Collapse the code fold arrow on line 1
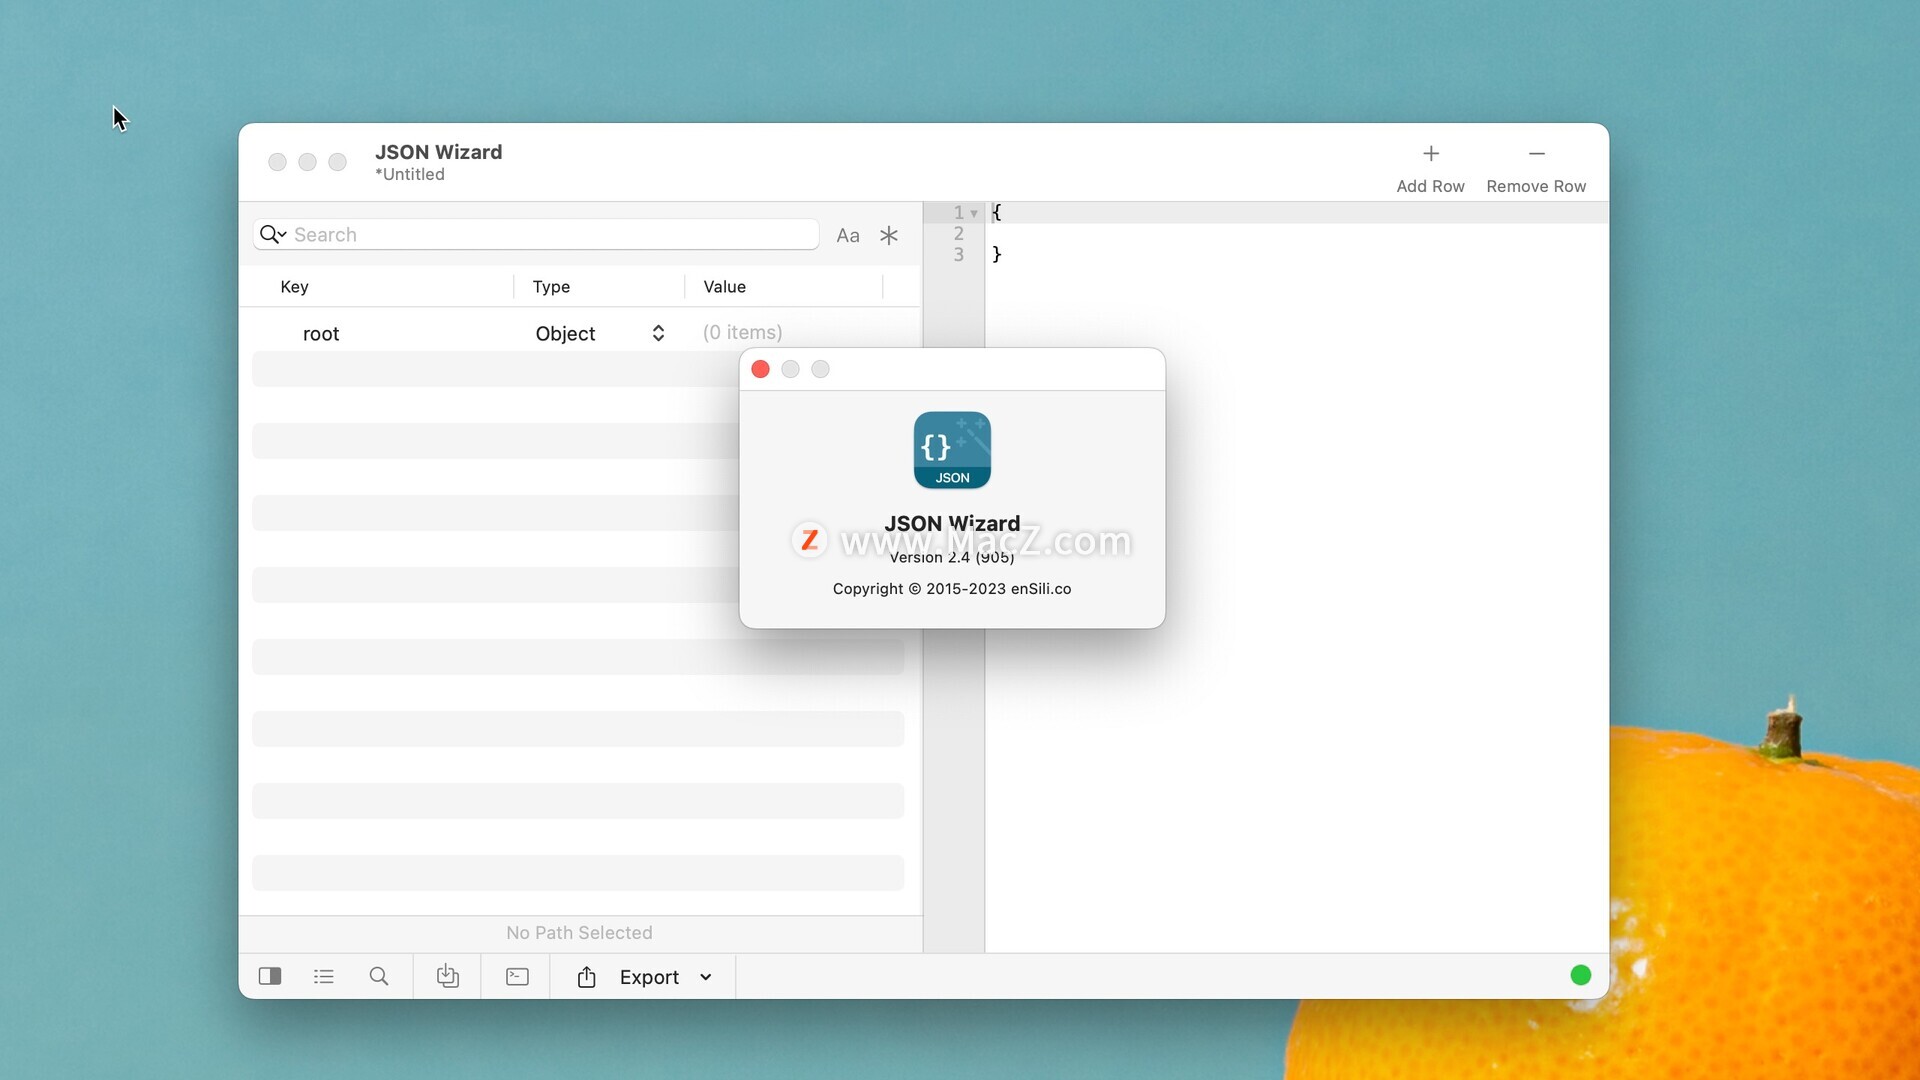Screen dimensions: 1920x1080 pos(973,214)
